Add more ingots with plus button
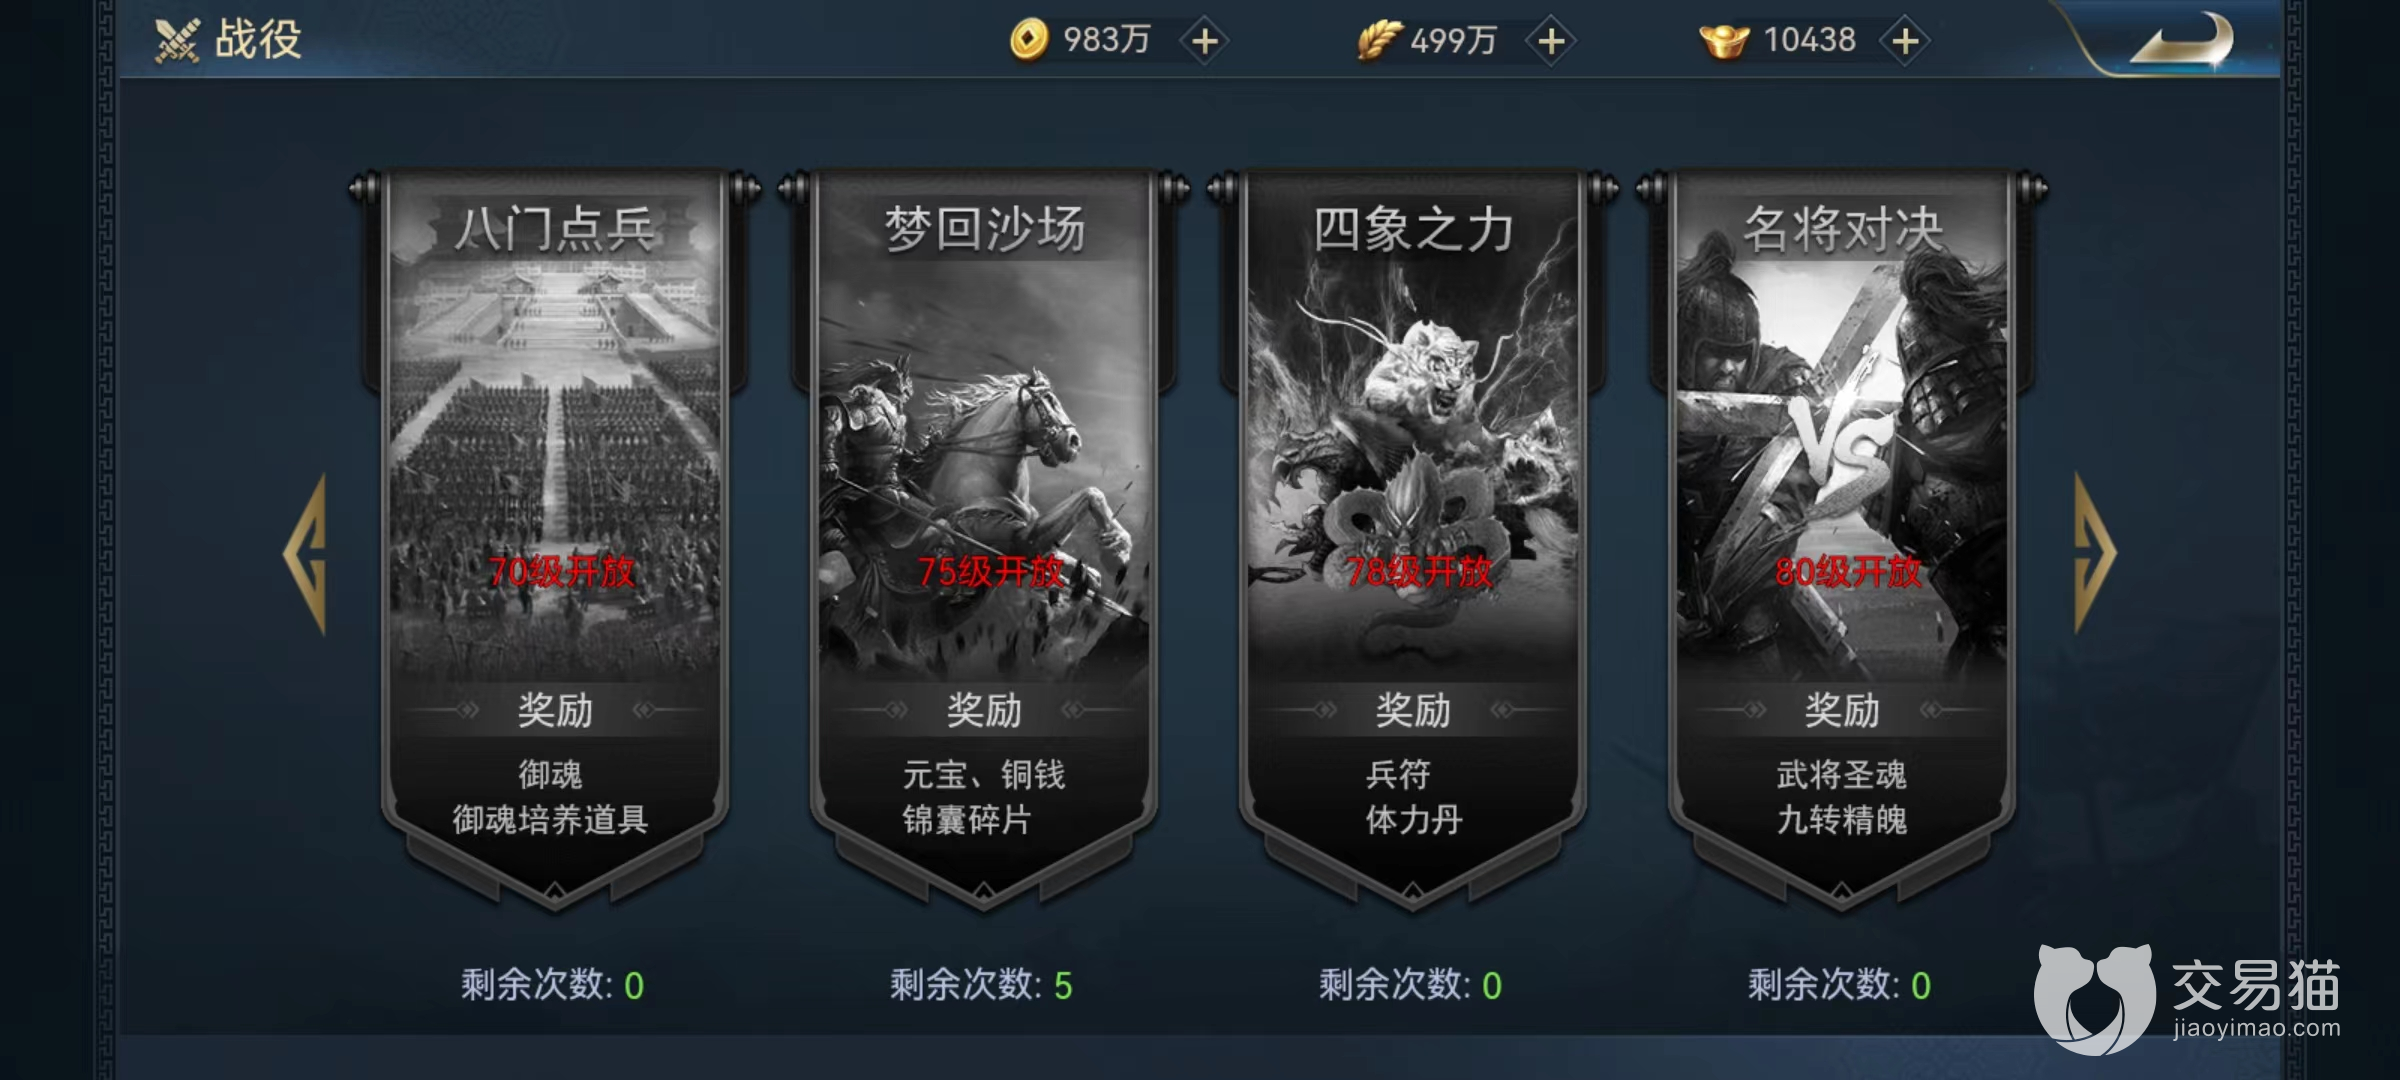This screenshot has height=1080, width=2400. [x=1905, y=41]
